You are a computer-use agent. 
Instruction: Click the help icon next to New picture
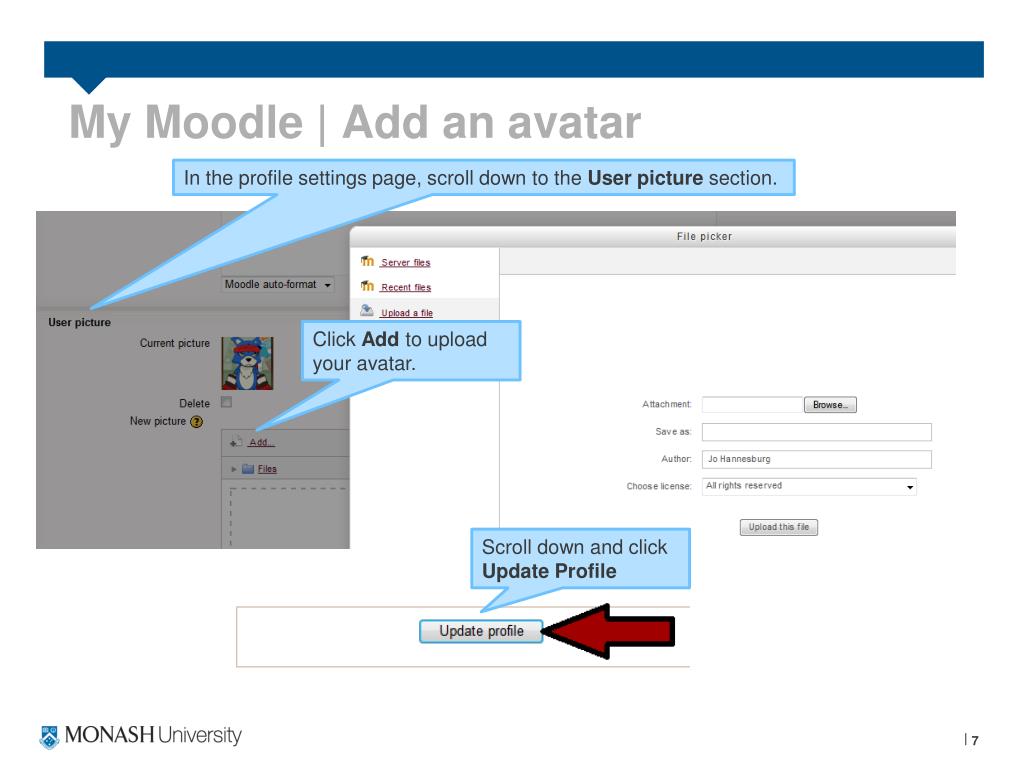197,422
